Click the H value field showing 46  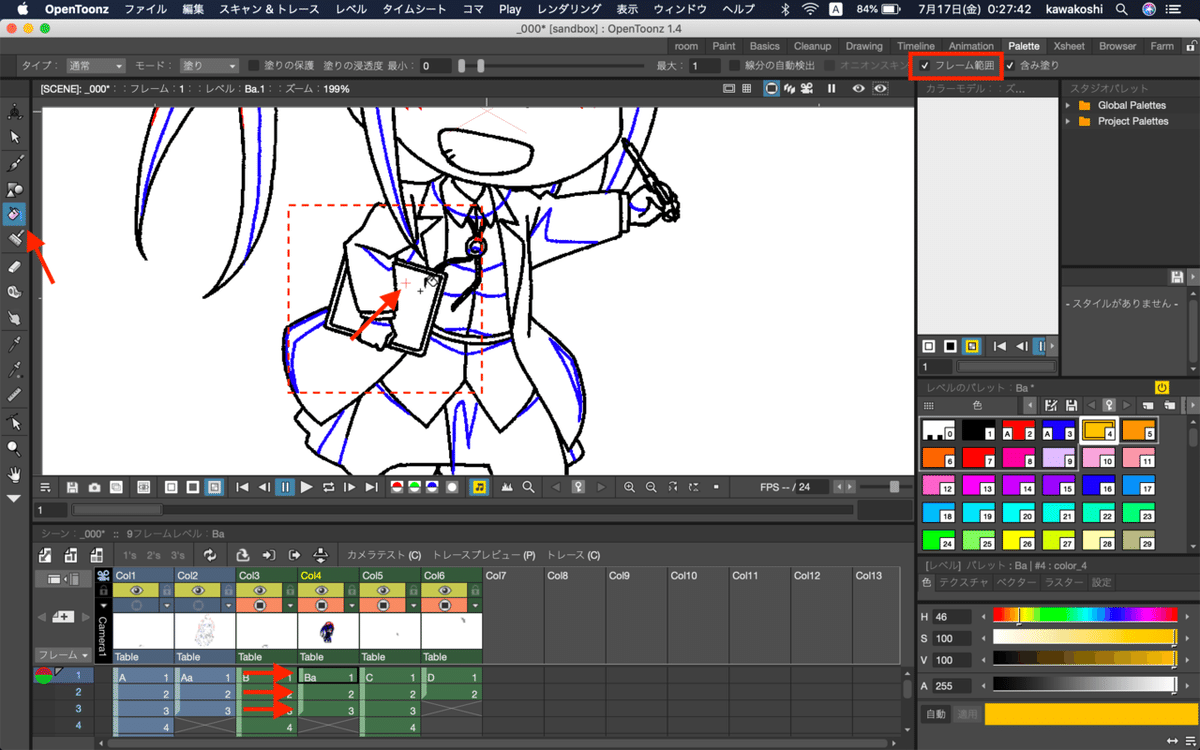coord(953,616)
